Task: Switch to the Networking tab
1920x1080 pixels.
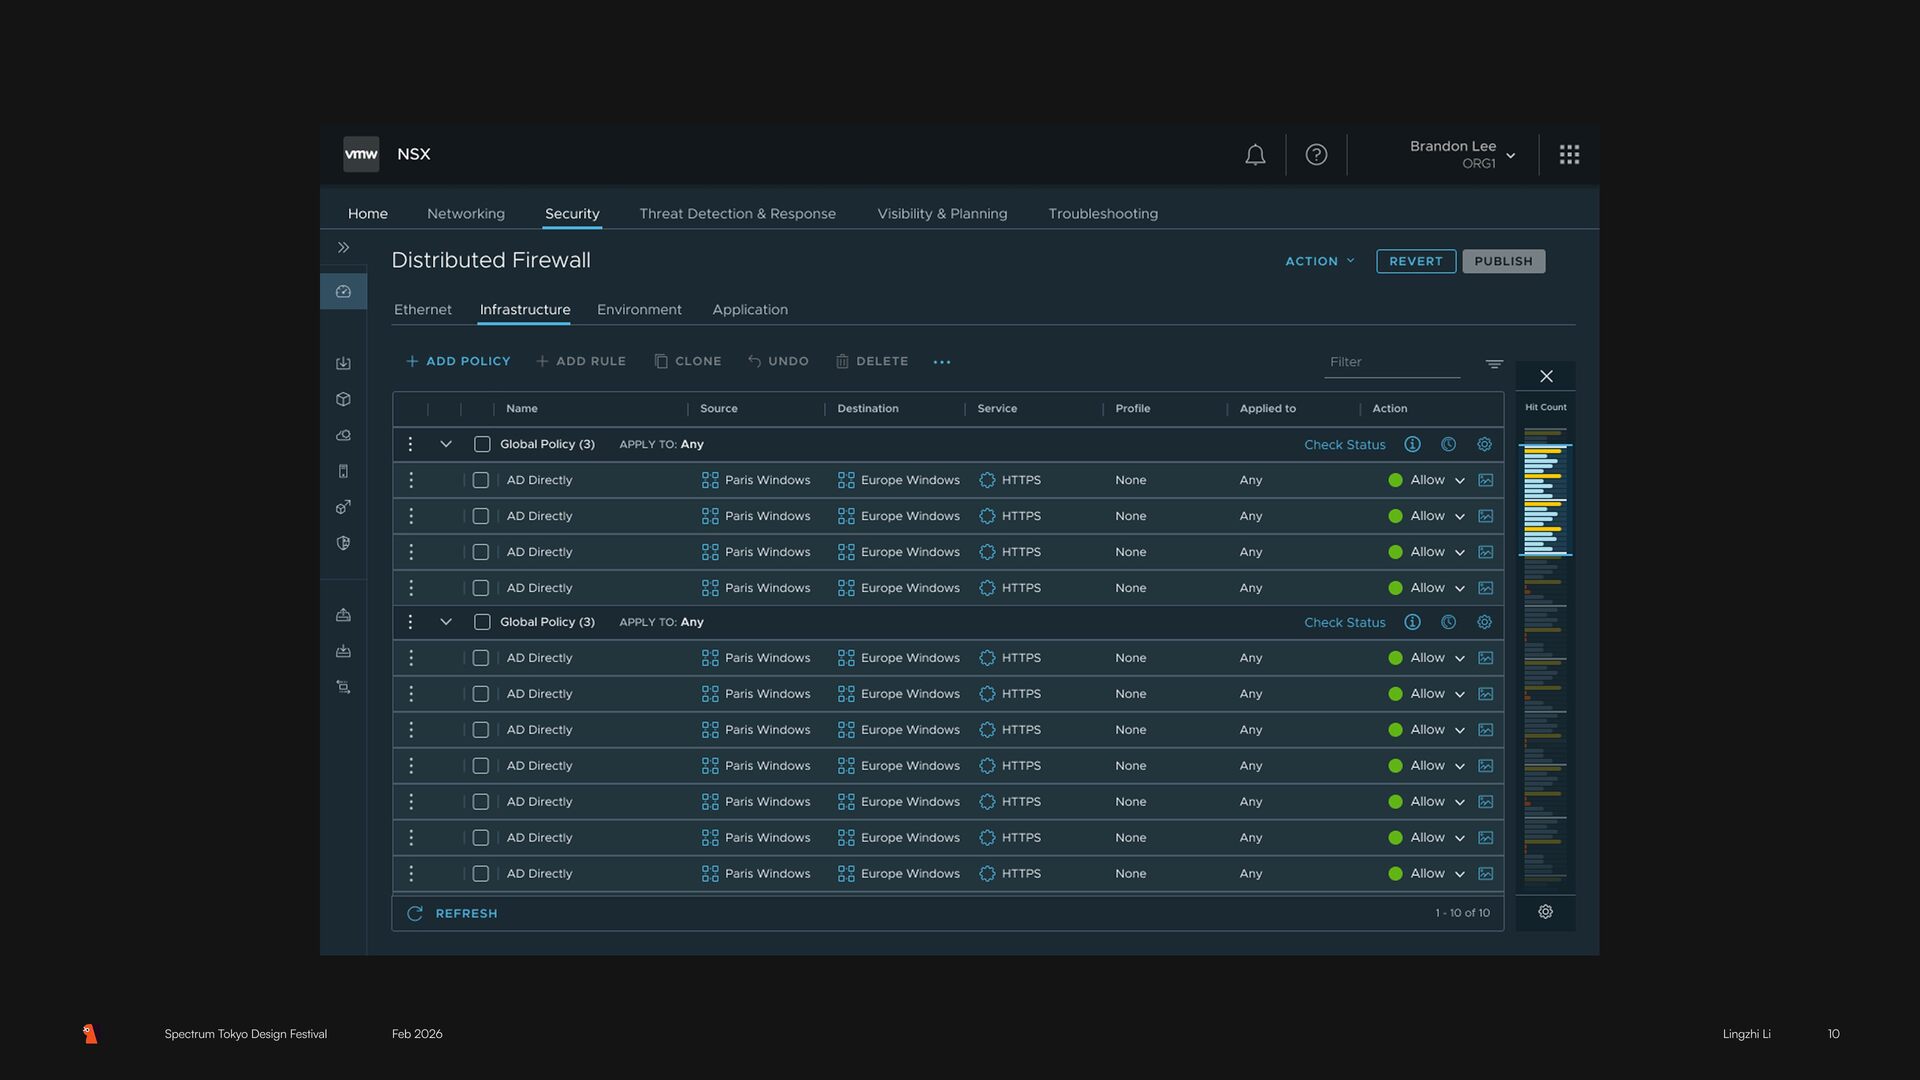Action: (465, 214)
